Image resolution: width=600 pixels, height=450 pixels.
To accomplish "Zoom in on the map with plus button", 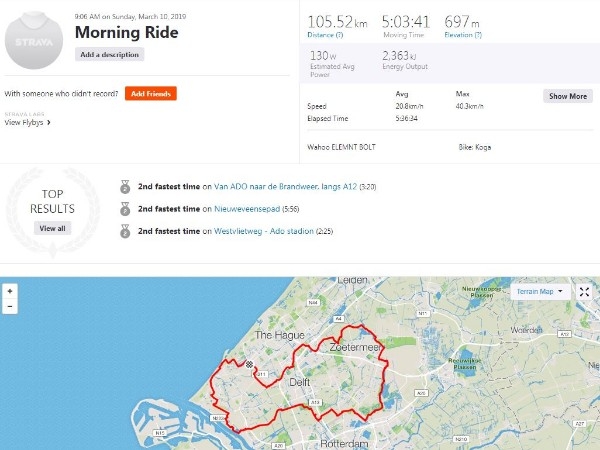I will pyautogui.click(x=10, y=291).
